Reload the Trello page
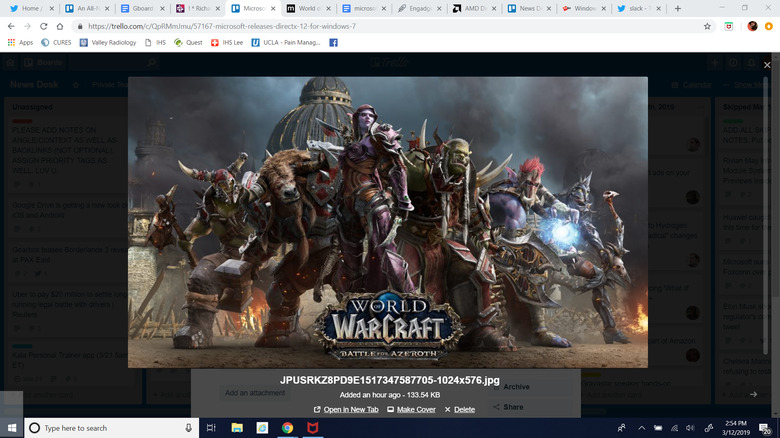Image resolution: width=780 pixels, height=438 pixels. [44, 26]
